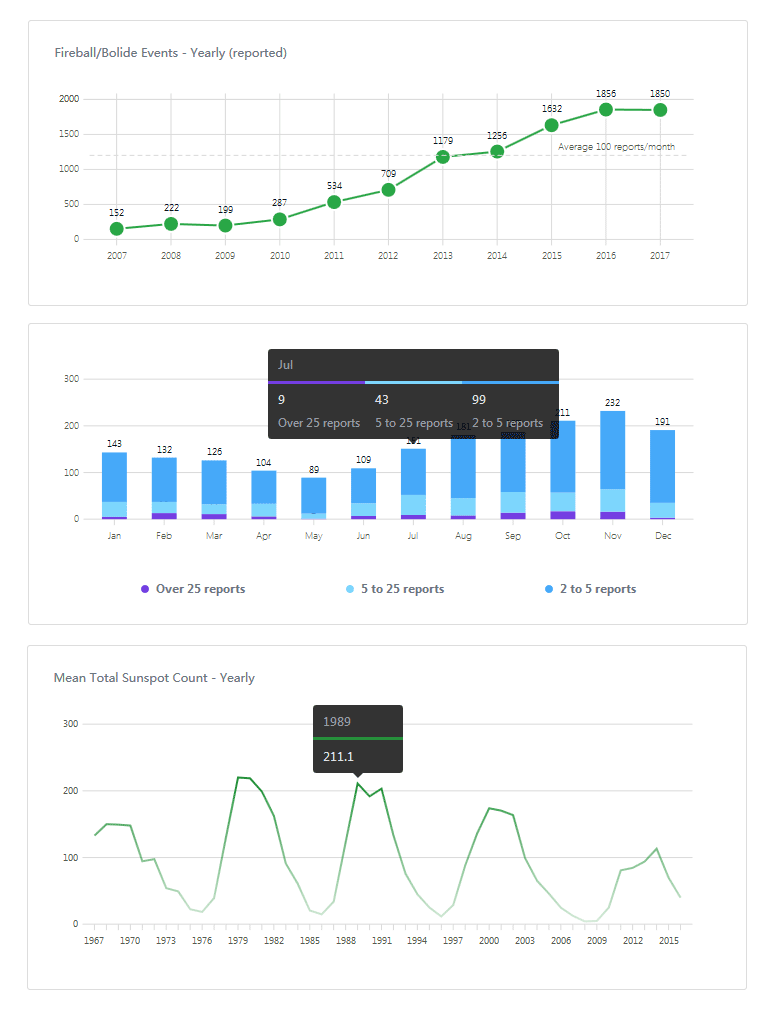Hide the 'Over 25 reports' legend series
776x1014 pixels.
point(200,589)
